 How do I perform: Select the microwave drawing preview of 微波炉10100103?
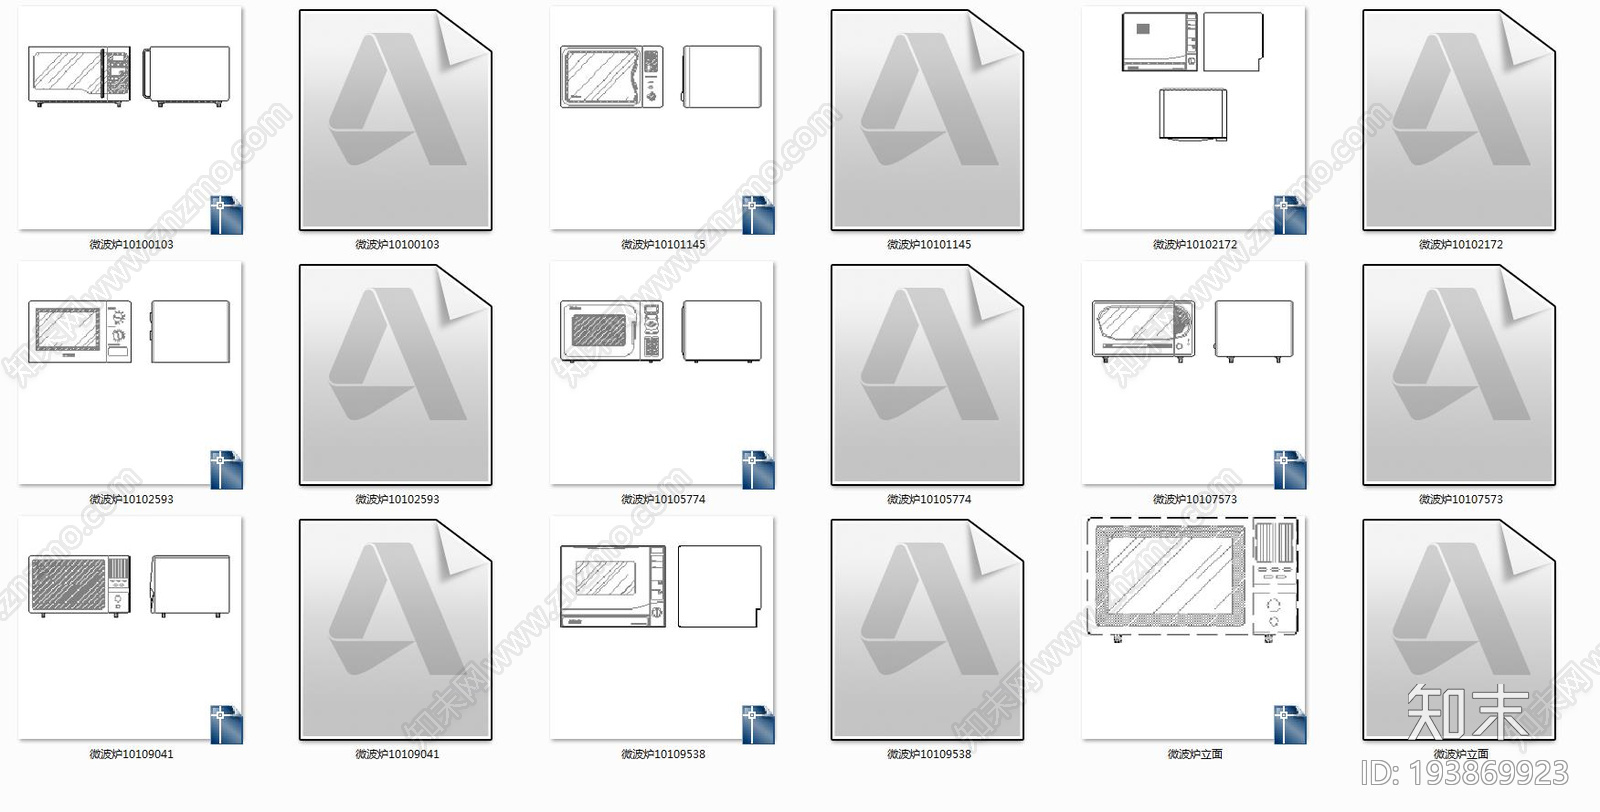click(x=130, y=120)
